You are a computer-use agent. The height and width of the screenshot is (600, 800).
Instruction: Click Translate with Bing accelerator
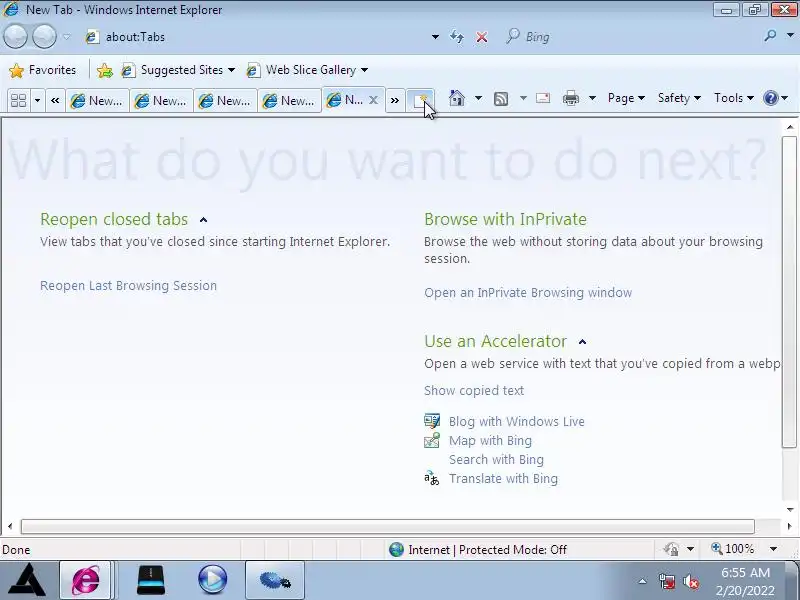503,479
